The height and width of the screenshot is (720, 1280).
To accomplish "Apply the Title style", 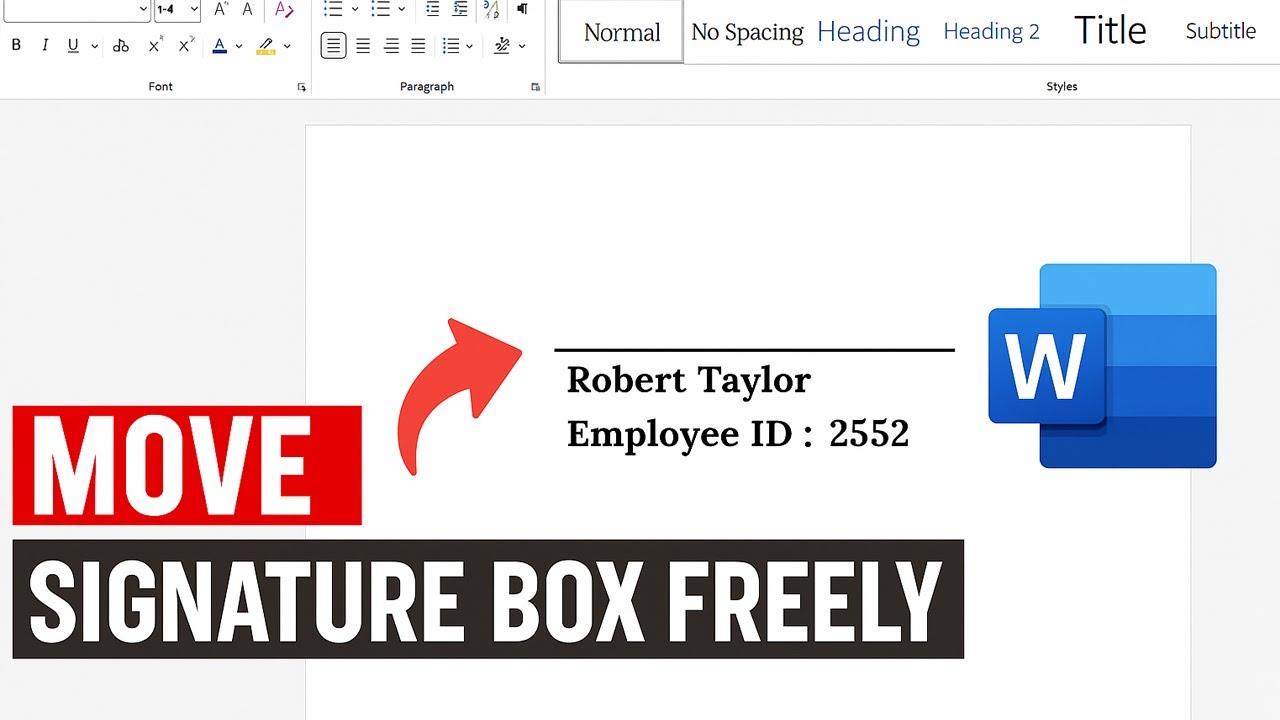I will (1110, 32).
